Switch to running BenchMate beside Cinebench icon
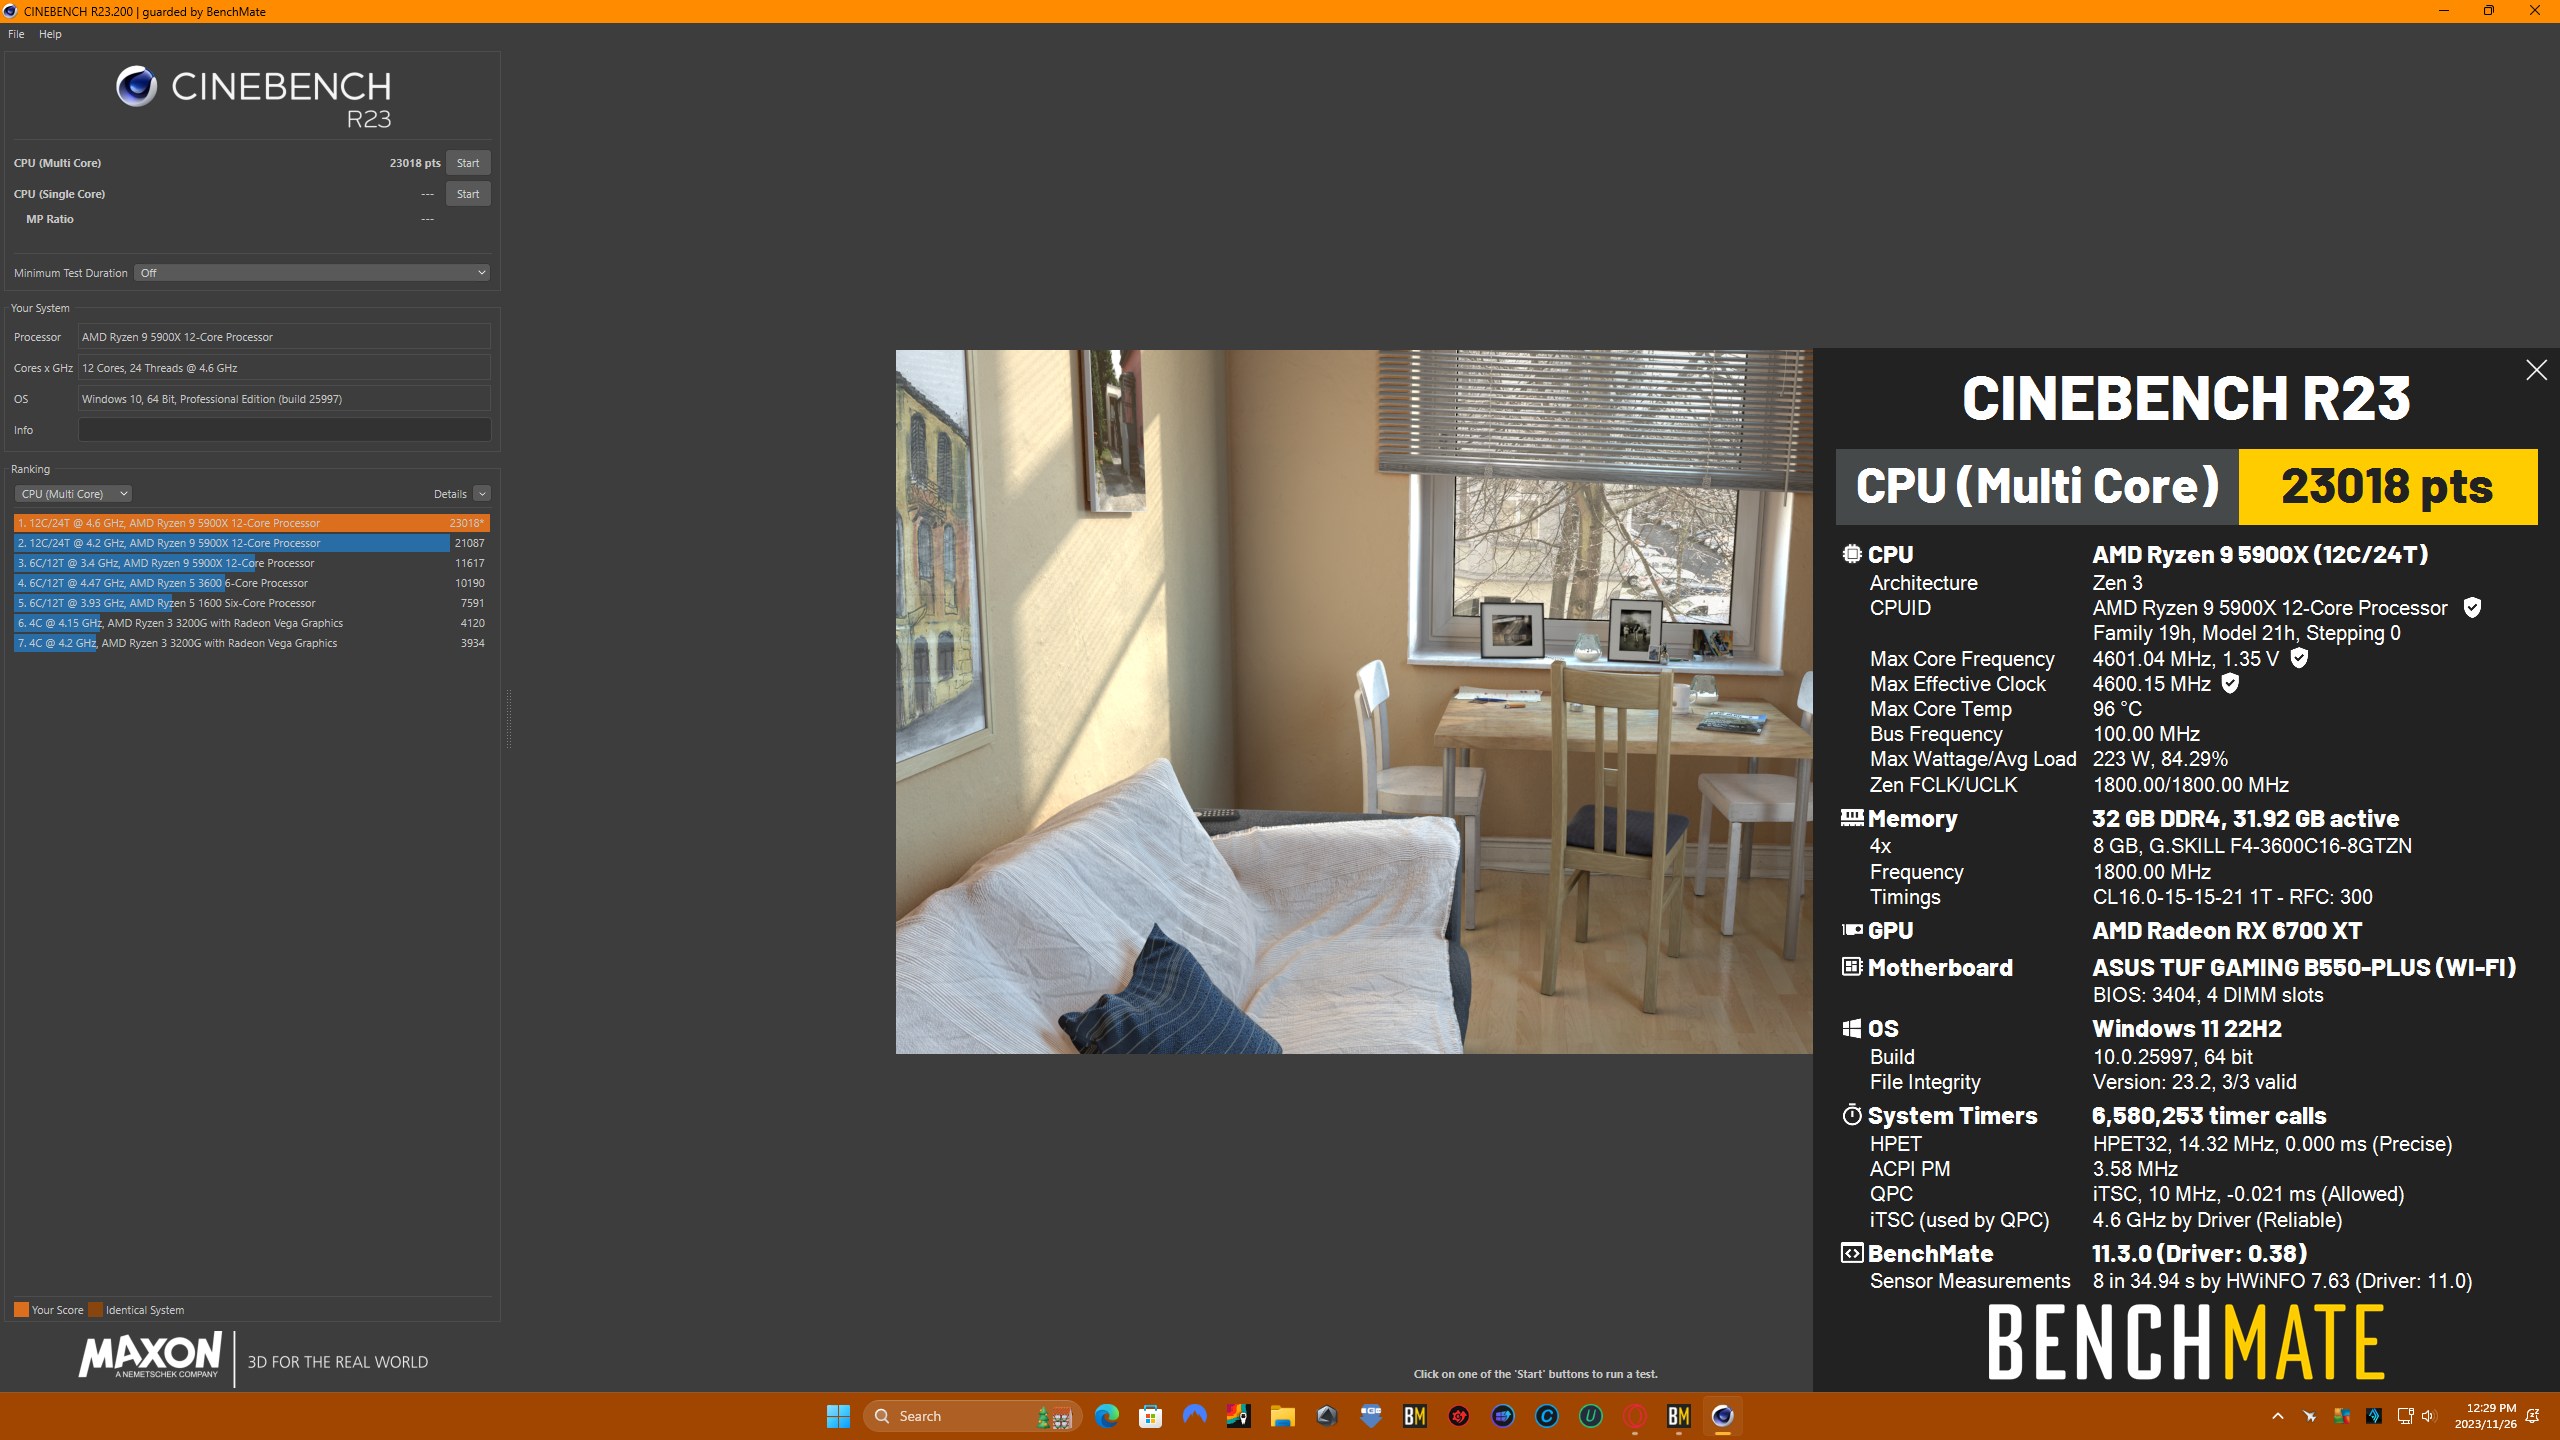 [x=1678, y=1416]
